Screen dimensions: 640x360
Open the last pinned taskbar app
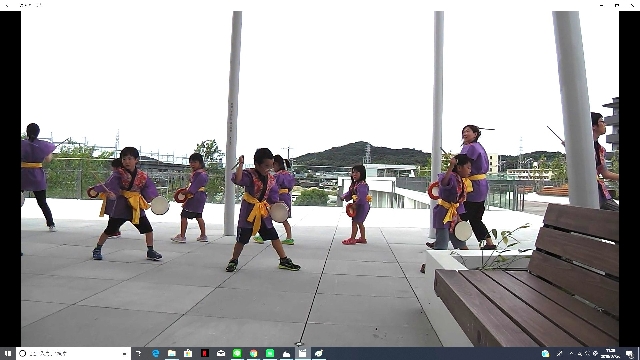(319, 353)
